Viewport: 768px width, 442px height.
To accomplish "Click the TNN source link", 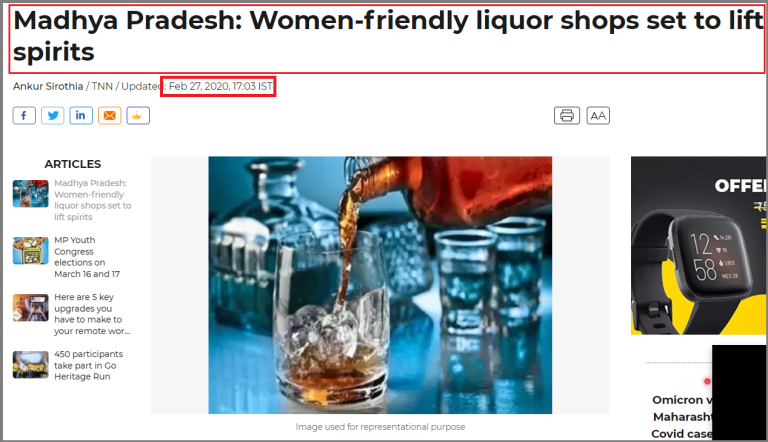I will (x=102, y=86).
